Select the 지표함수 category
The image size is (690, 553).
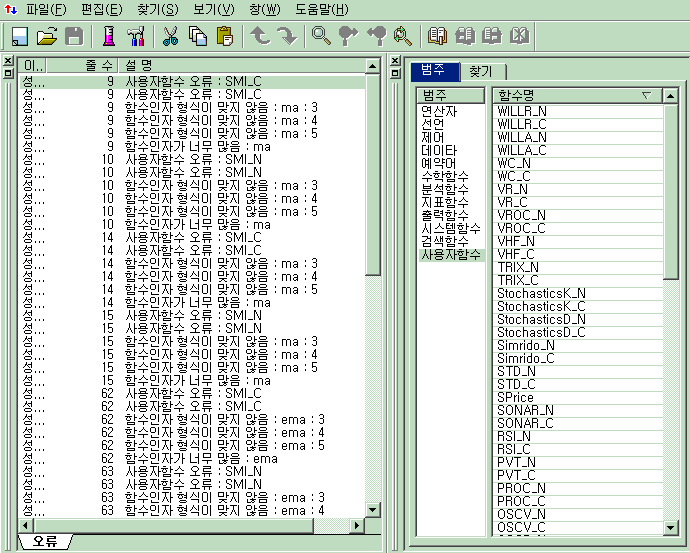click(x=446, y=202)
